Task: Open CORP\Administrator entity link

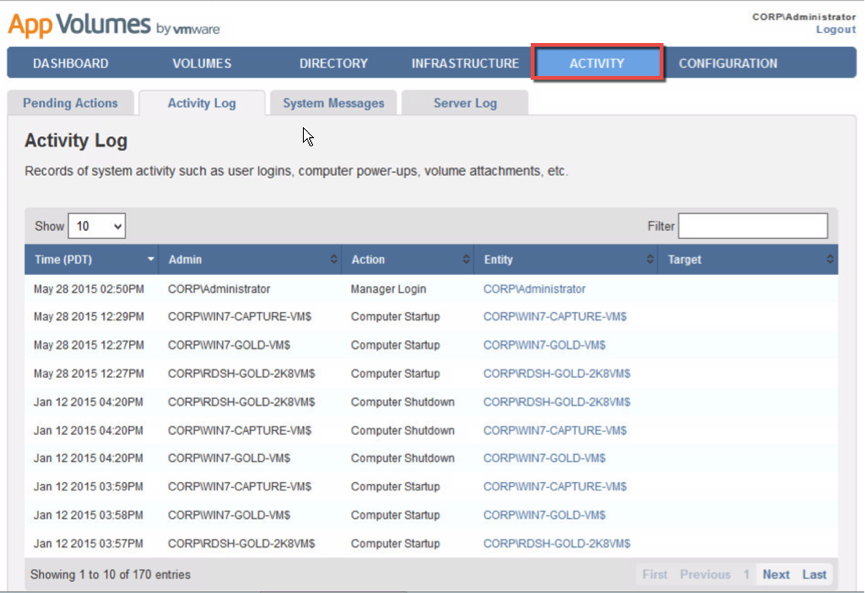Action: click(535, 289)
